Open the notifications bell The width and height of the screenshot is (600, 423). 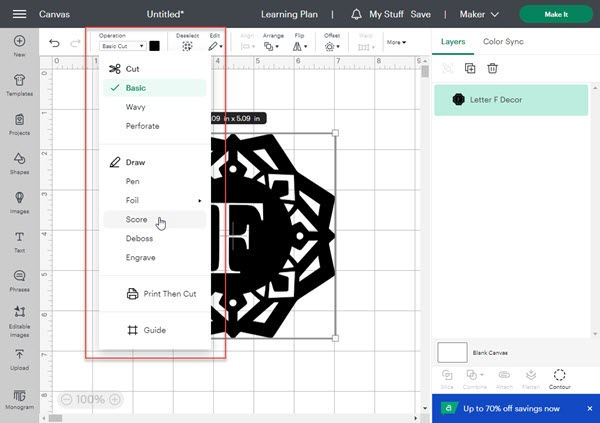(x=358, y=15)
